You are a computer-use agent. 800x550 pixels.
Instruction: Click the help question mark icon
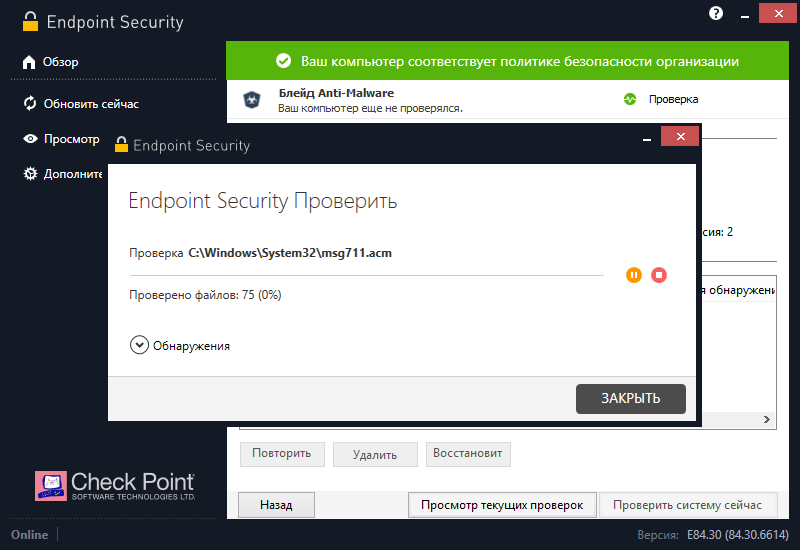716,14
